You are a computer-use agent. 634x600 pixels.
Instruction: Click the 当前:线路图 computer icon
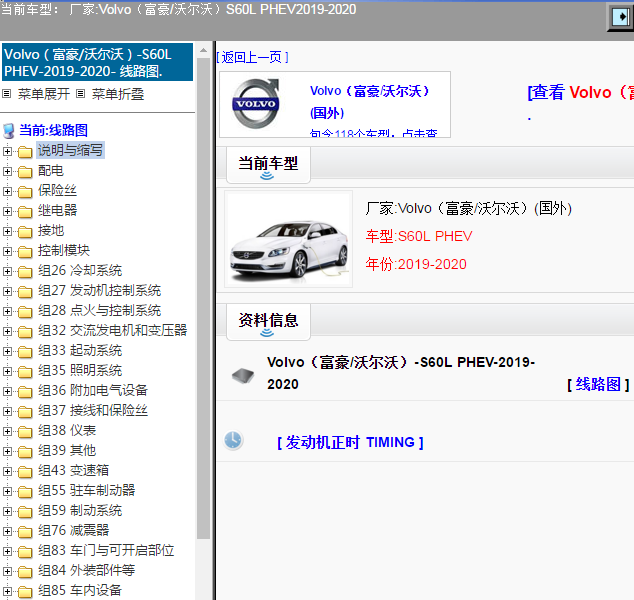coord(8,131)
